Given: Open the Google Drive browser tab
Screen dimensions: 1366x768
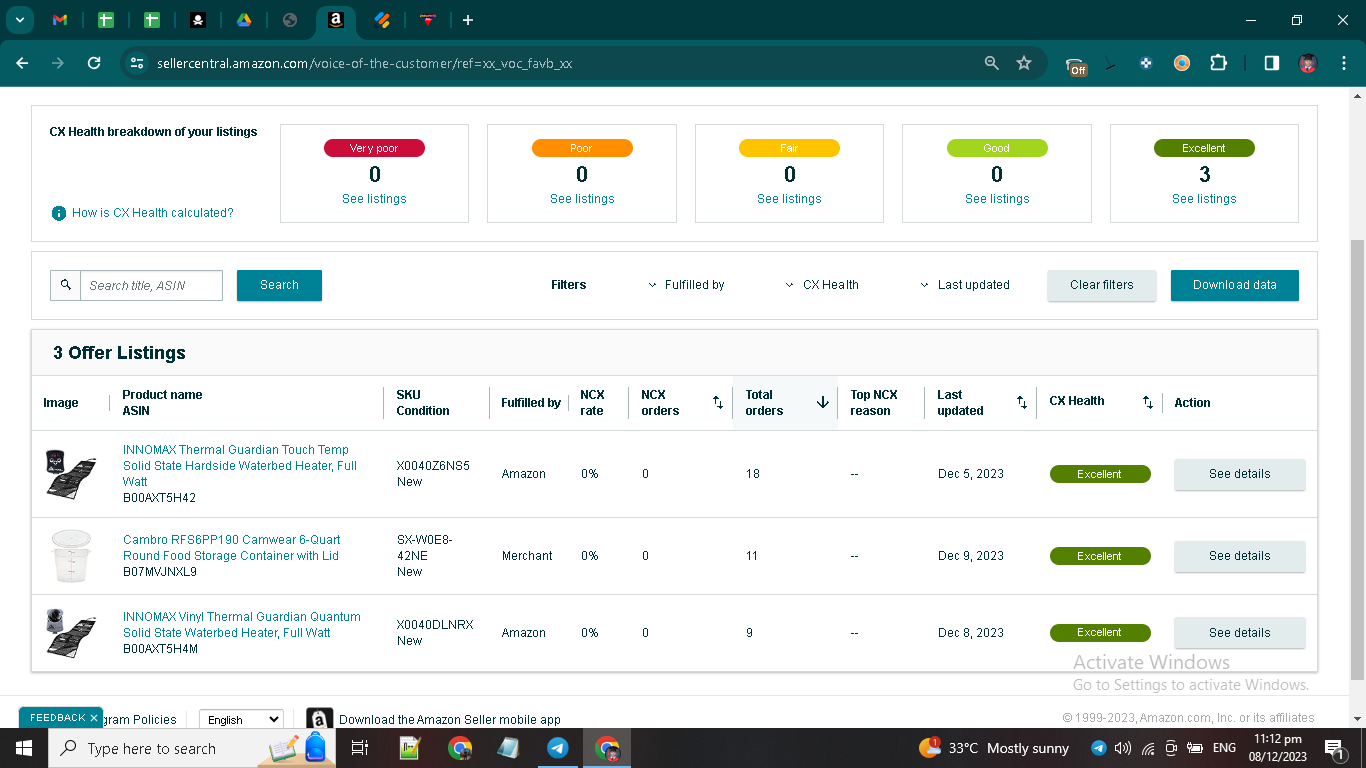Looking at the screenshot, I should tap(244, 20).
